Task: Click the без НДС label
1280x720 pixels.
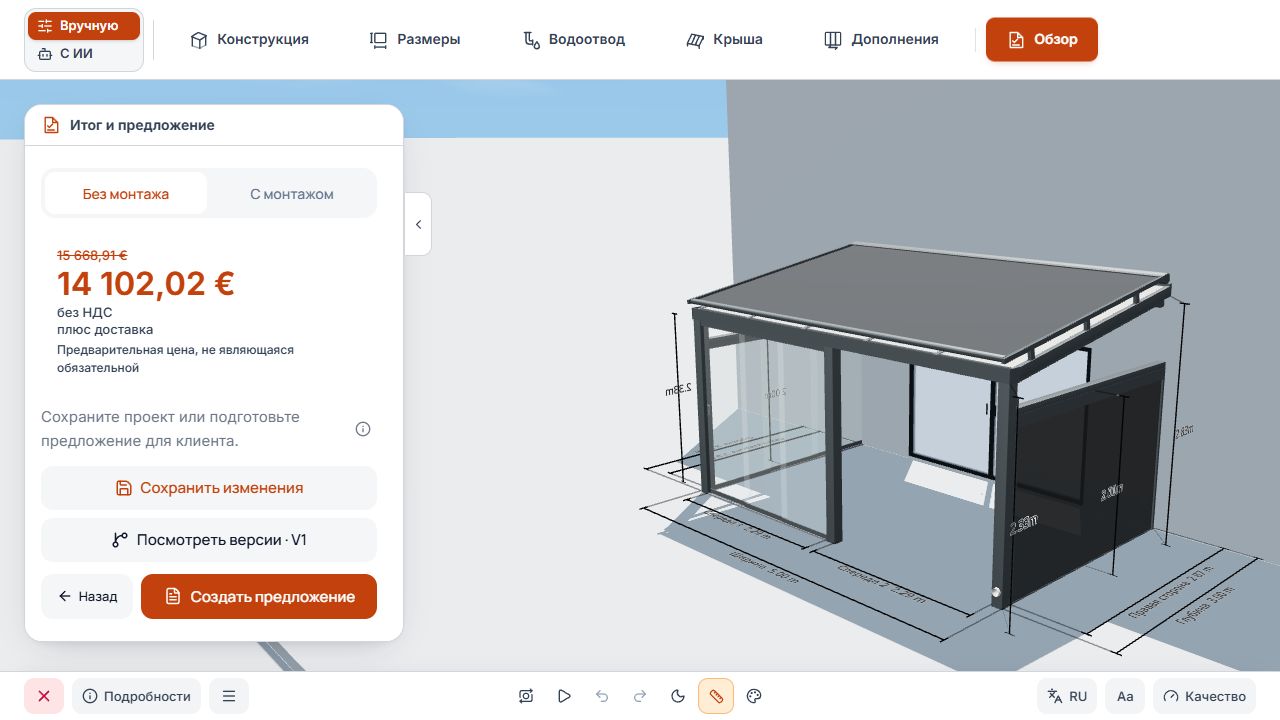Action: pos(85,312)
